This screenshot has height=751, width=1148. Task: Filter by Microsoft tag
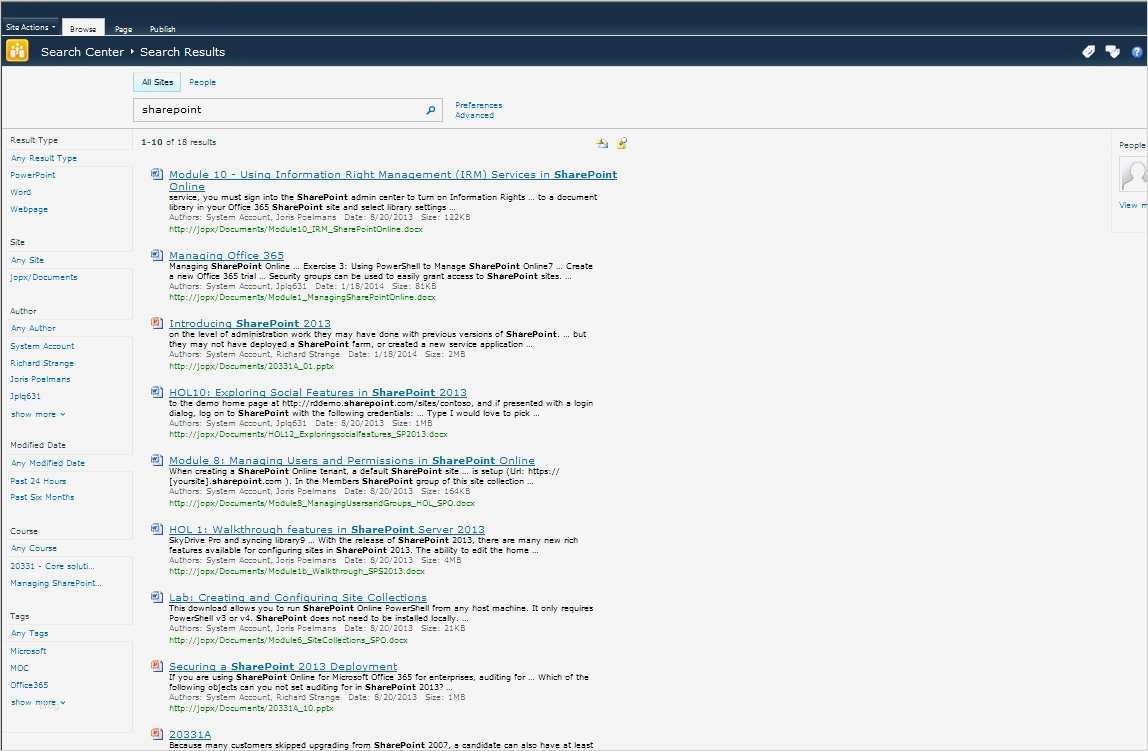29,651
